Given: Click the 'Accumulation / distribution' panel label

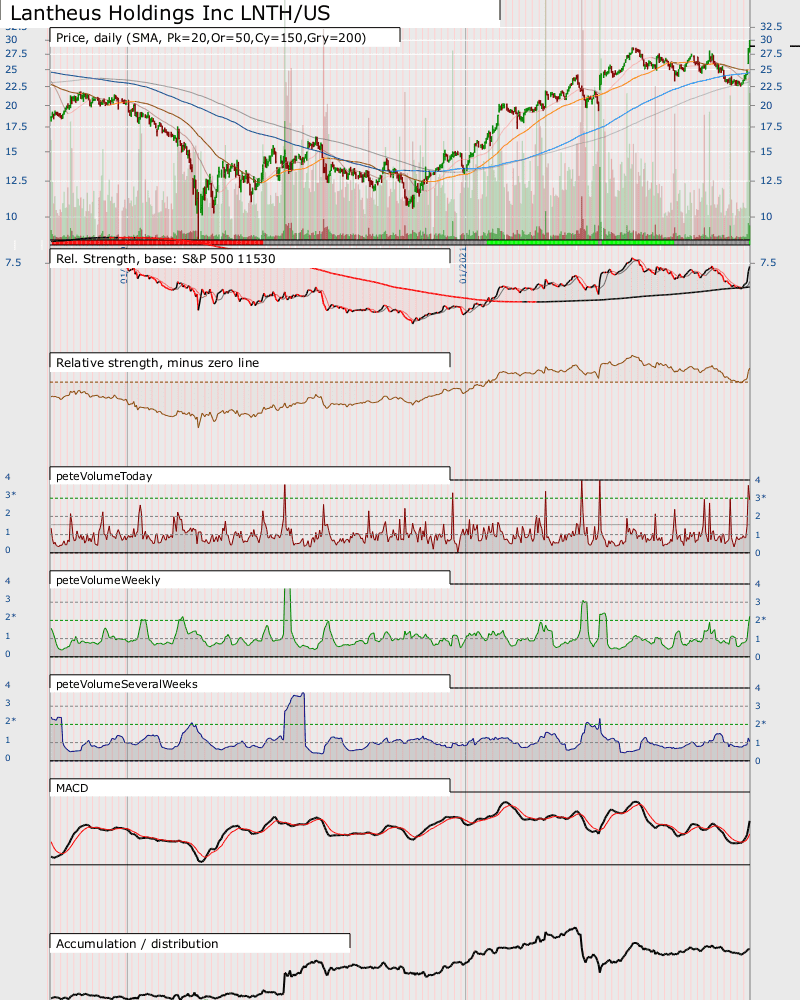Looking at the screenshot, I should 137,944.
